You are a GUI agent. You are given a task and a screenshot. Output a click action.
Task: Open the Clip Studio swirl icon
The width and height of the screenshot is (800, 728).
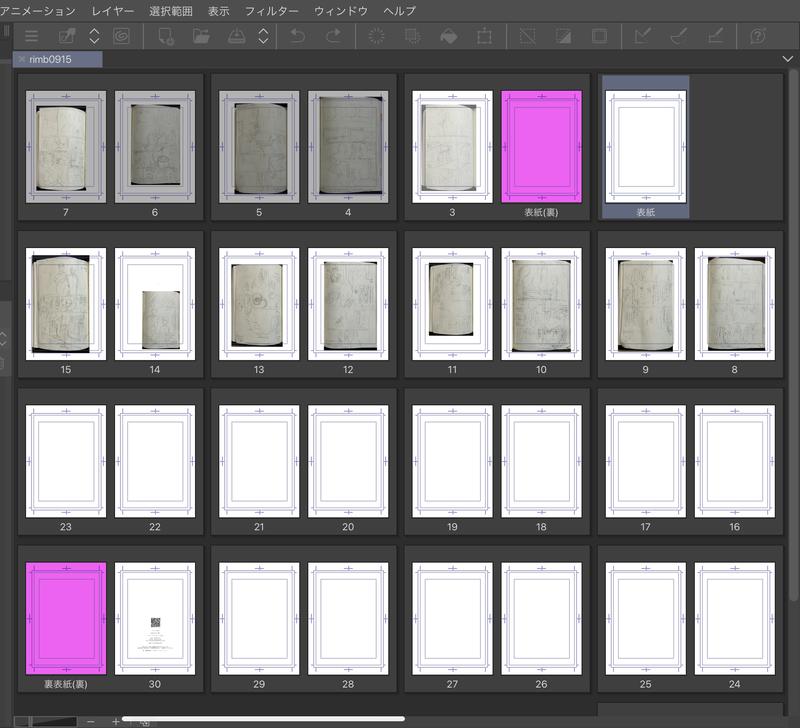point(121,36)
